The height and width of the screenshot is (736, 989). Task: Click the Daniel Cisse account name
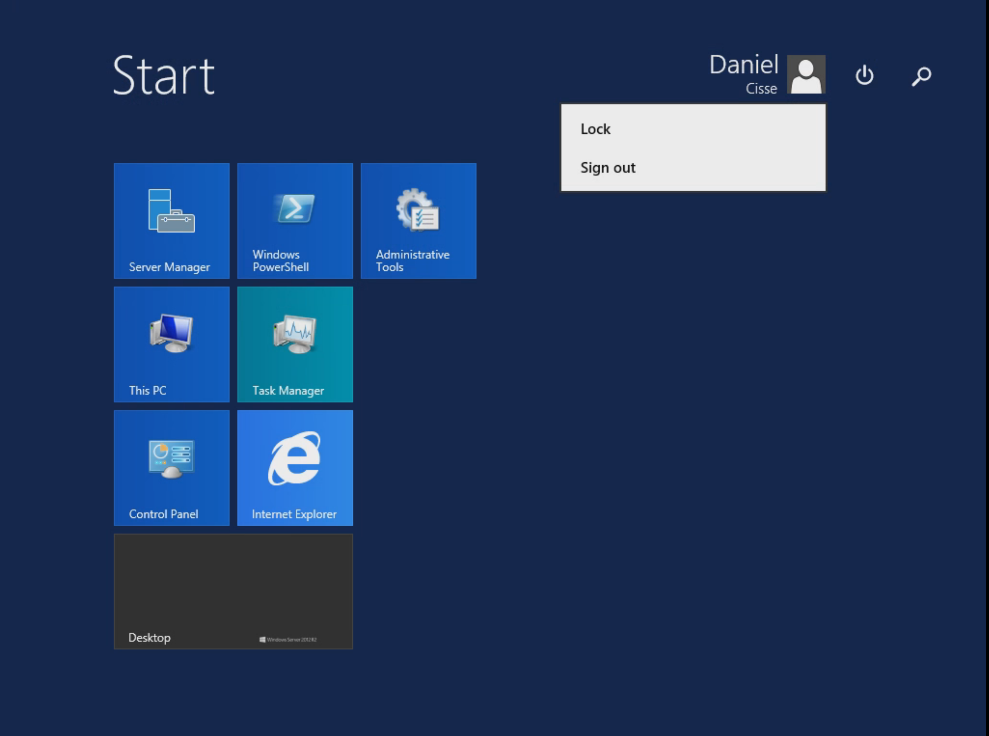pyautogui.click(x=744, y=74)
